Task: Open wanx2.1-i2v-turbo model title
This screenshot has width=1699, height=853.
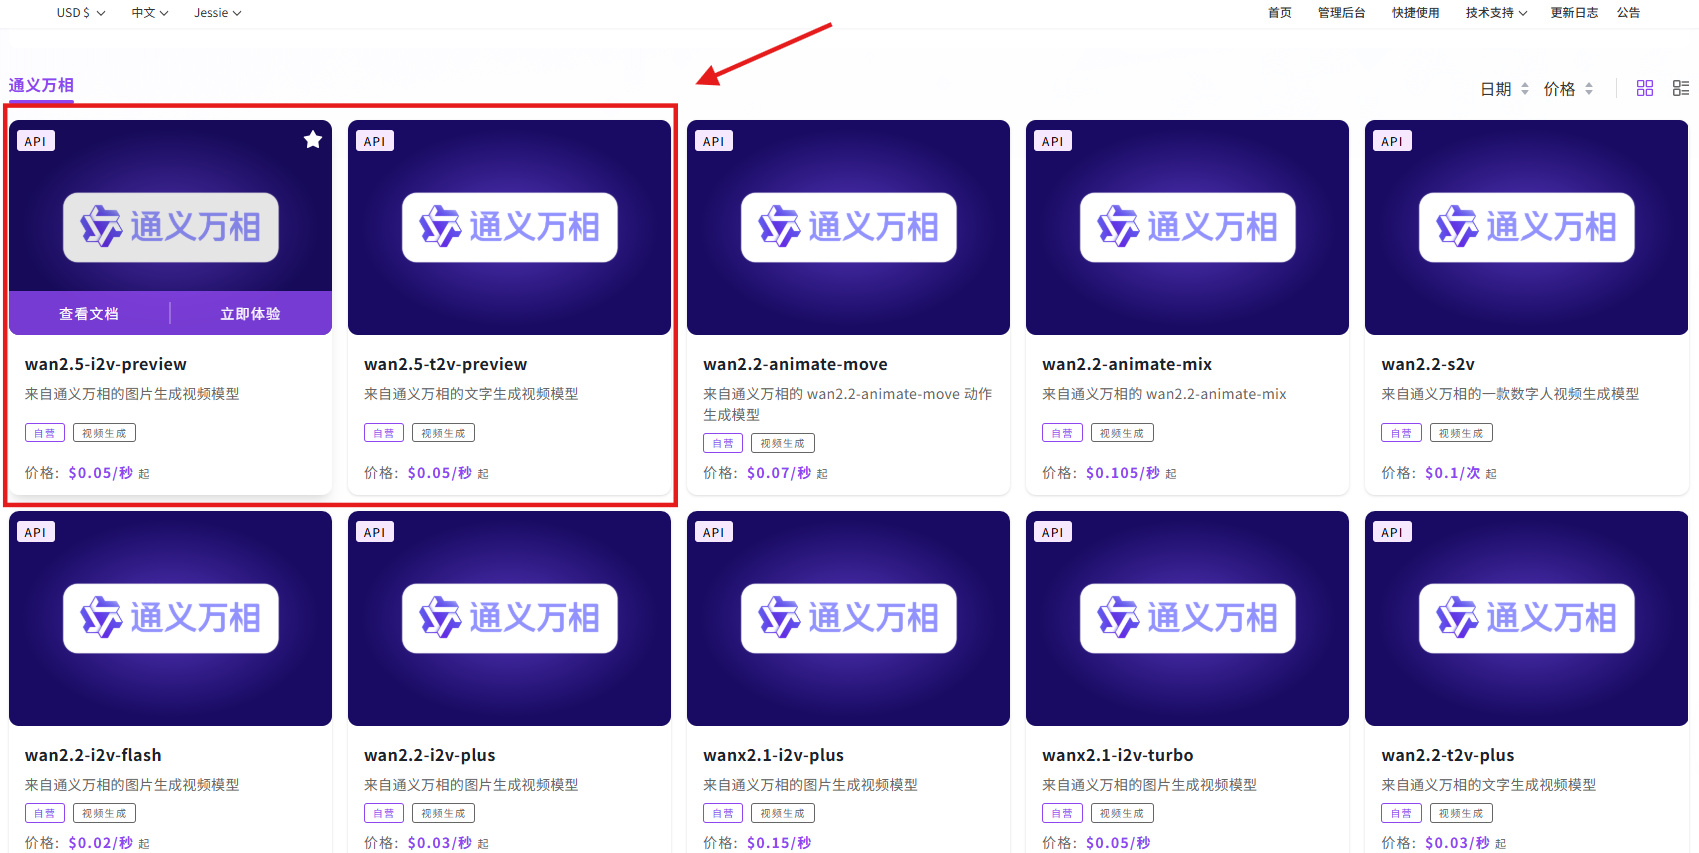Action: (x=1118, y=755)
